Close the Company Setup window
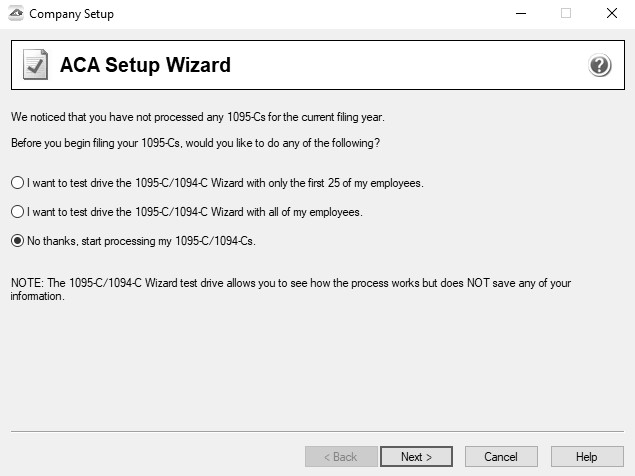Image resolution: width=635 pixels, height=476 pixels. [612, 13]
